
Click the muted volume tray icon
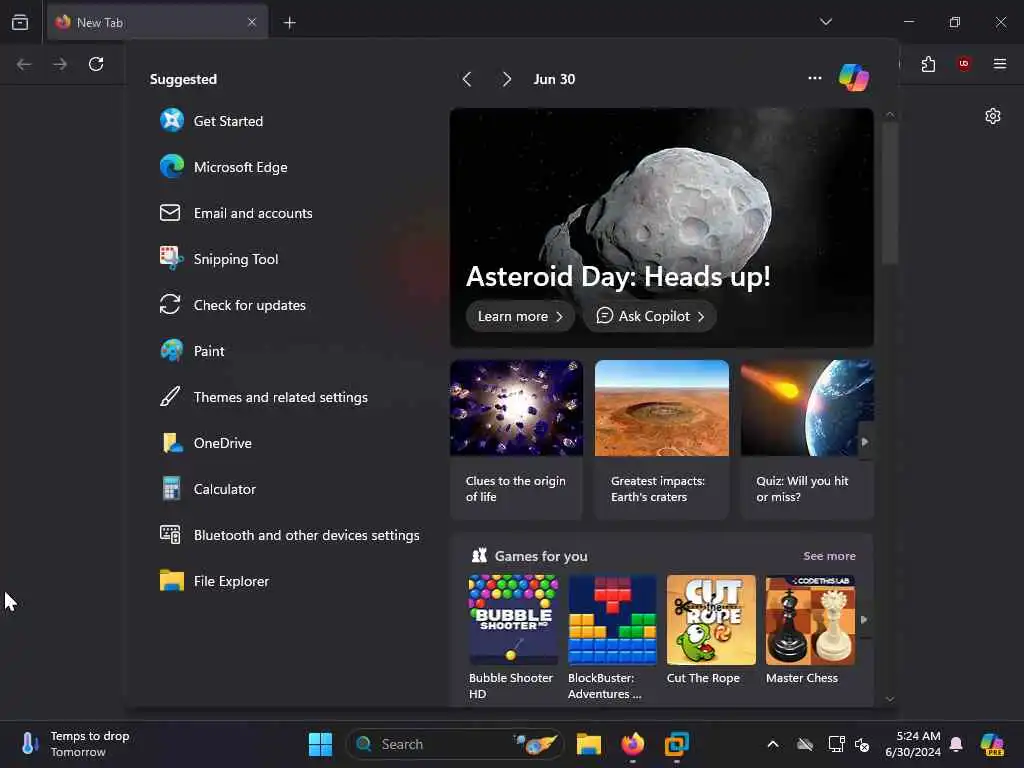862,744
